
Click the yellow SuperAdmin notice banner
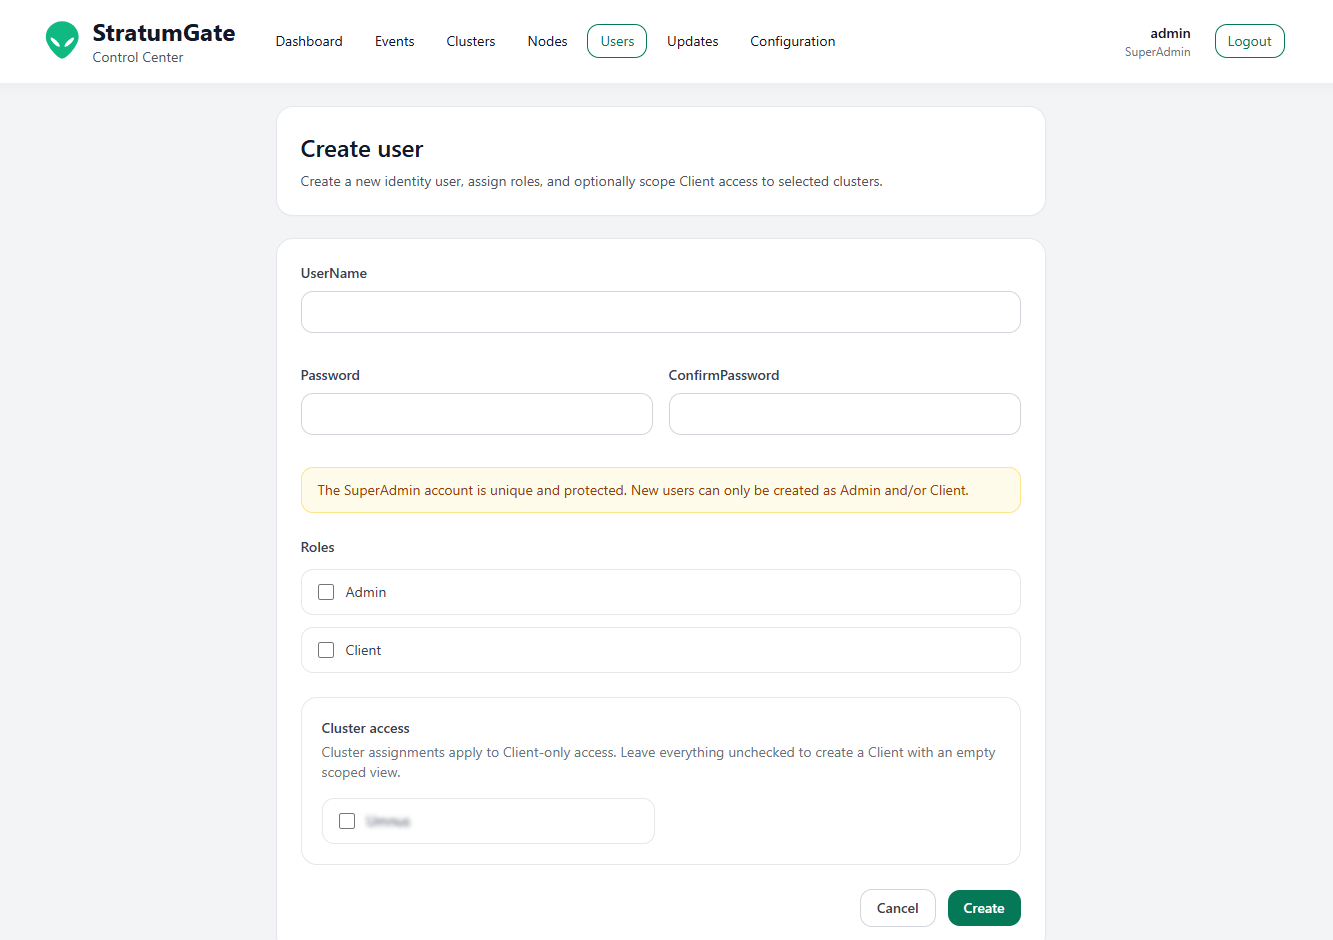[660, 490]
